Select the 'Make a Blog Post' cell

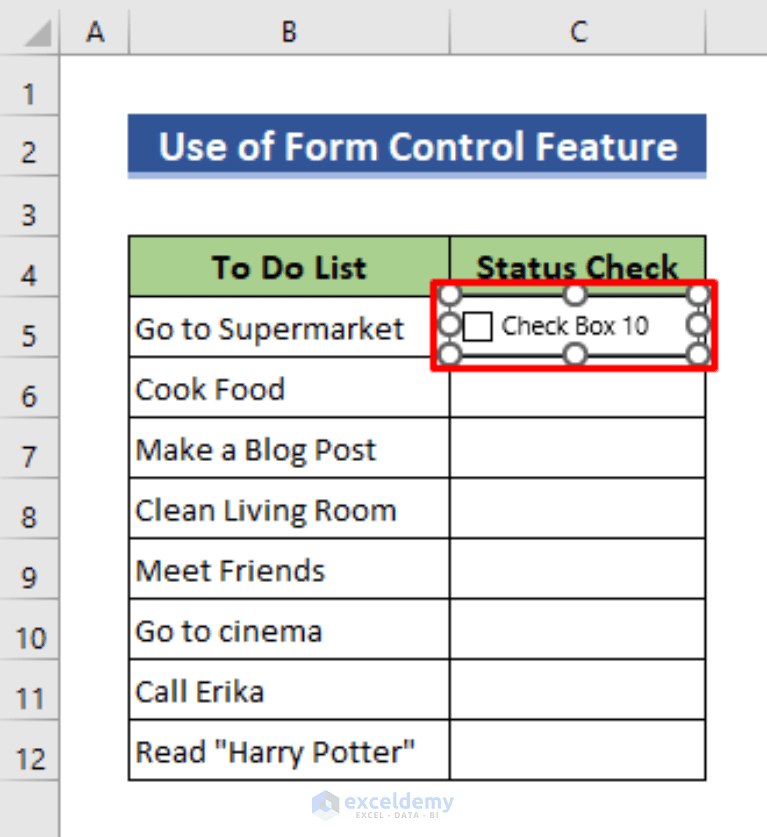pos(288,449)
